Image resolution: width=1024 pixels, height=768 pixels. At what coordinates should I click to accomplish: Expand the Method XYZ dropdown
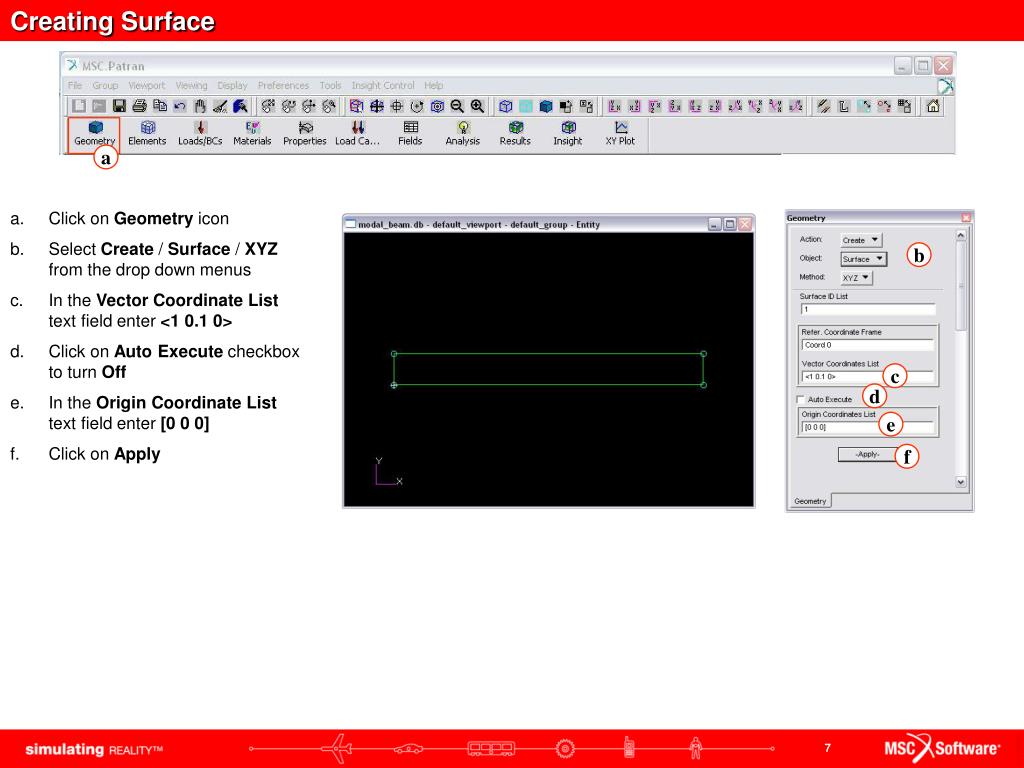pos(856,278)
